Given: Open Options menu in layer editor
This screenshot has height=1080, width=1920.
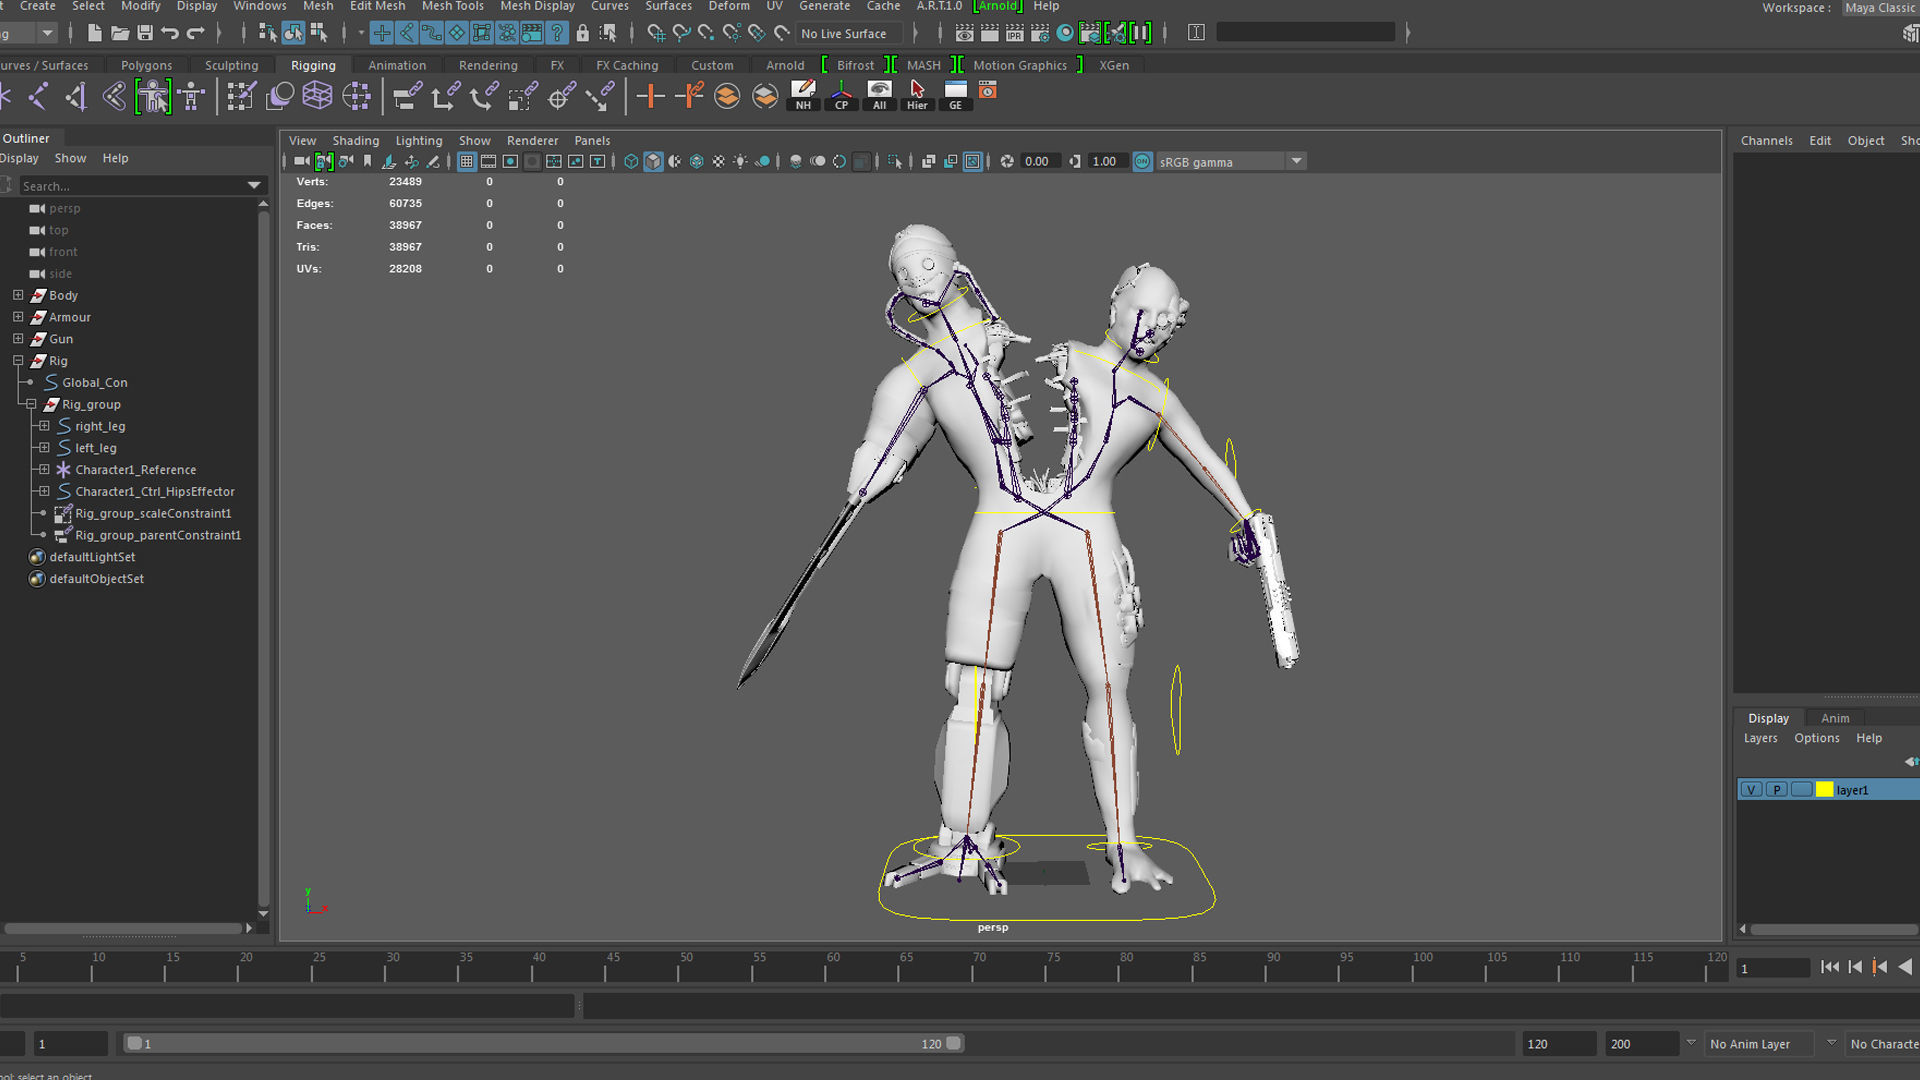Looking at the screenshot, I should point(1816,738).
